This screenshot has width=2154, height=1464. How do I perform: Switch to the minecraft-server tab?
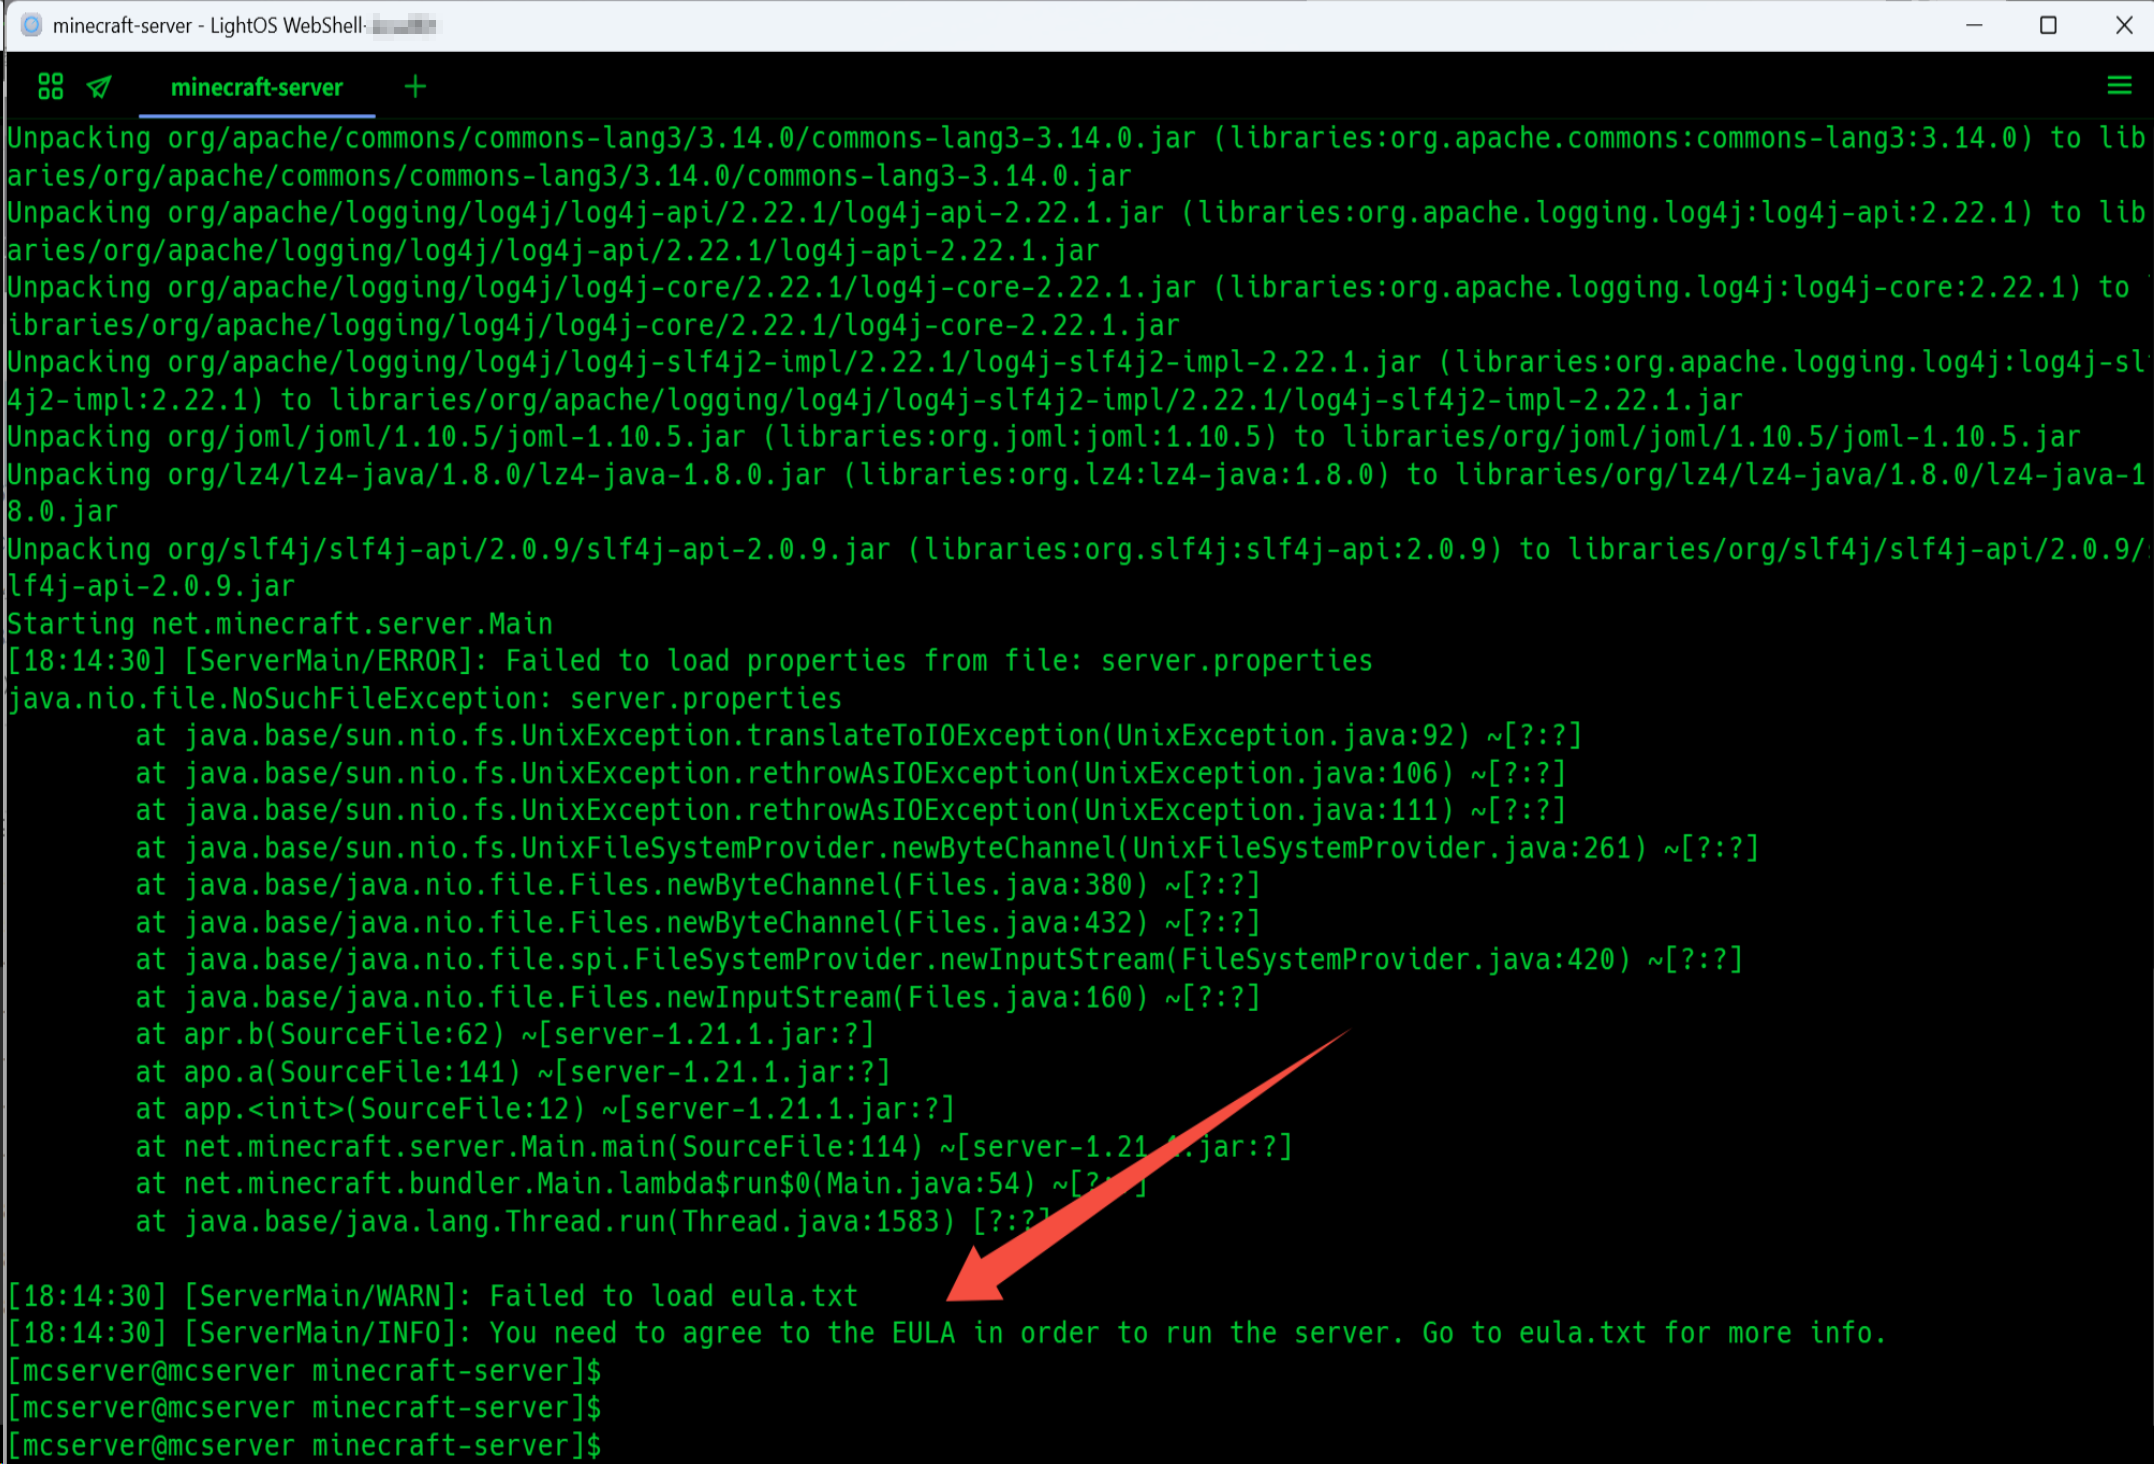click(x=257, y=87)
